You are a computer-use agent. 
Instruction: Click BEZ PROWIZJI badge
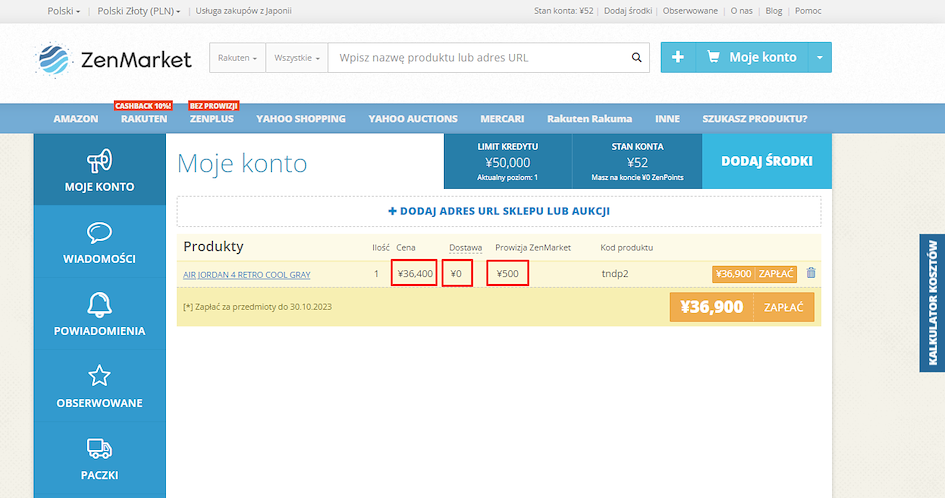click(x=214, y=106)
